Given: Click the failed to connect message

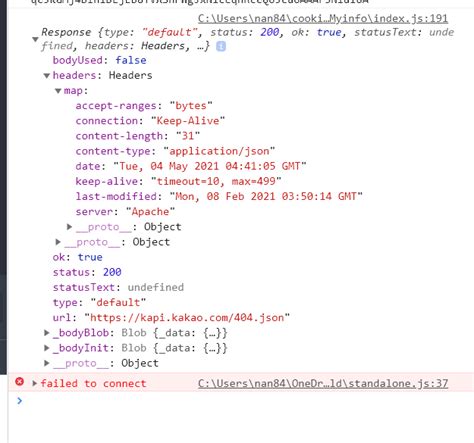Looking at the screenshot, I should pos(93,383).
